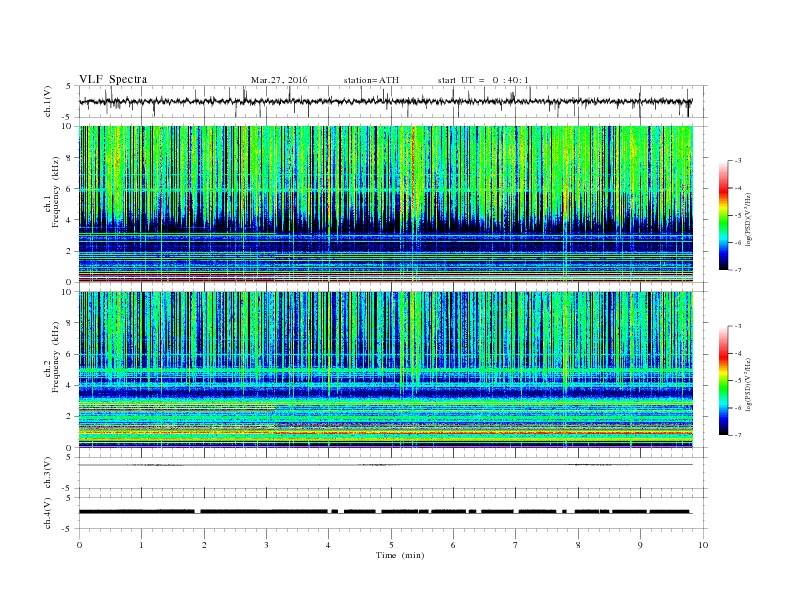This screenshot has width=792, height=612.
Task: Click the ch.1 spectrogram color scale bar
Action: click(x=724, y=215)
